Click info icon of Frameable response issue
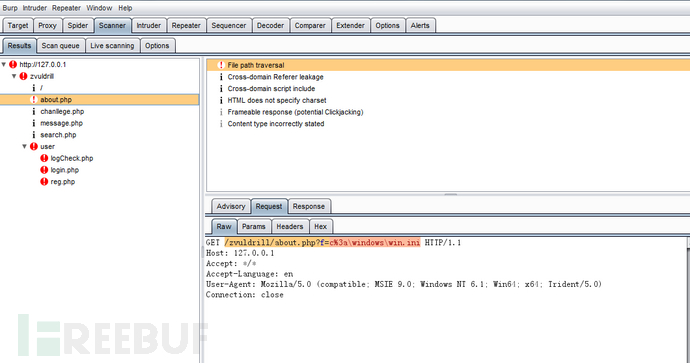 [x=221, y=112]
